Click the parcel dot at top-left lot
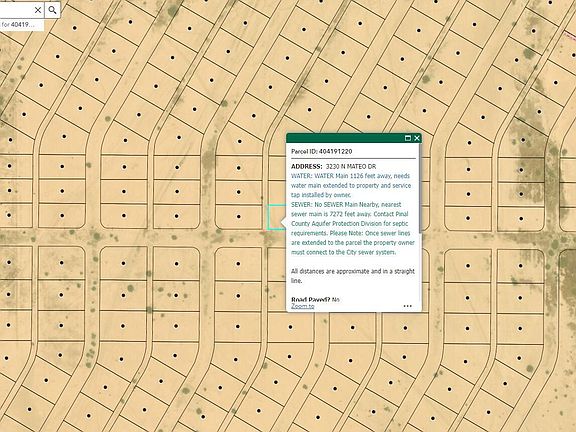 click(75, 28)
